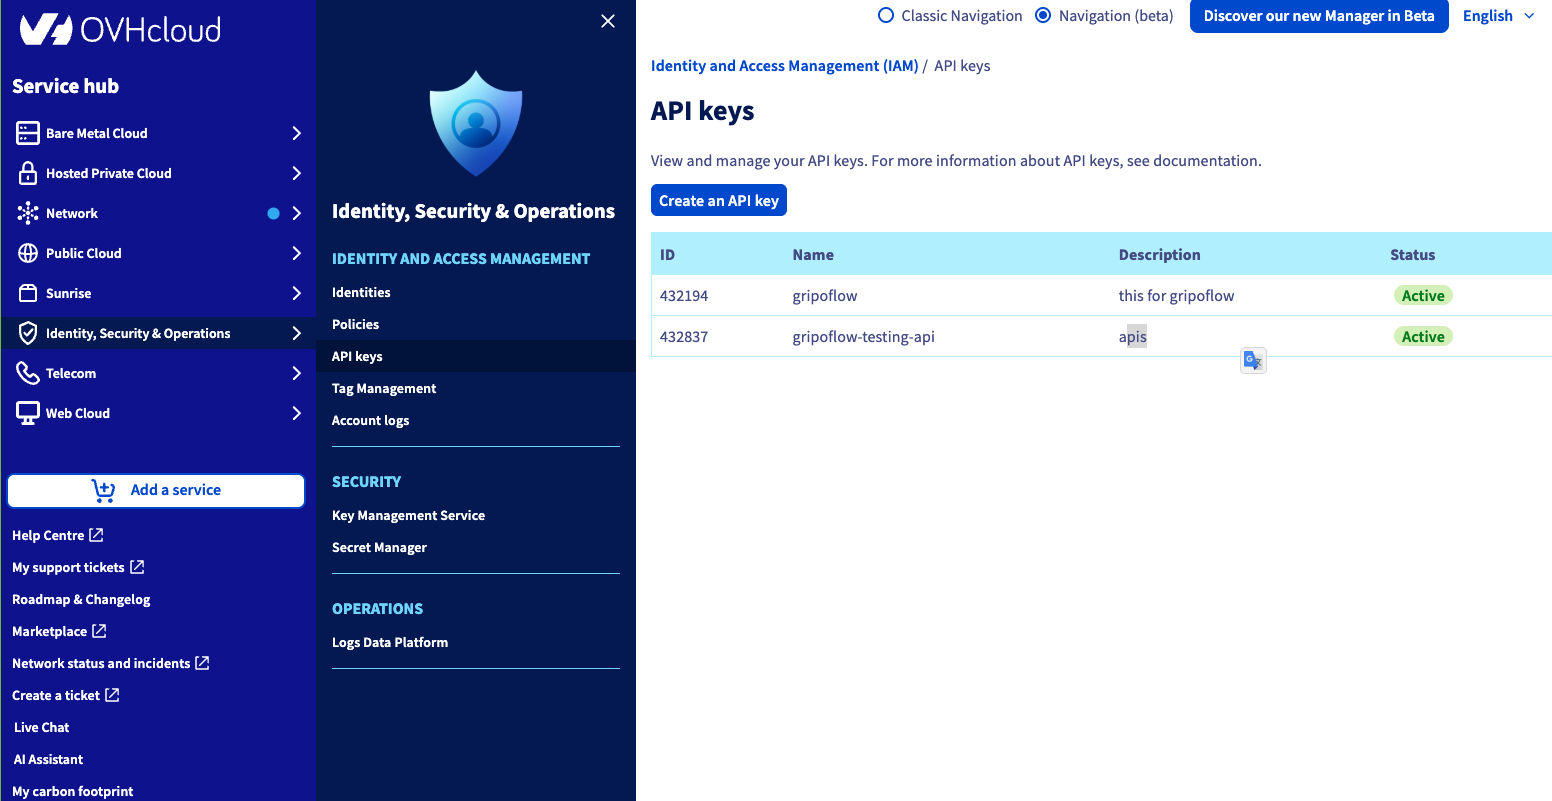Expand the Telecom chevron

[296, 373]
